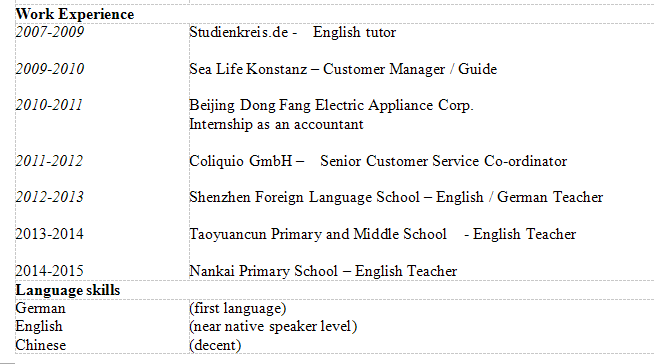Click the 2009-2010 date entry
This screenshot has height=364, width=654.
(50, 69)
